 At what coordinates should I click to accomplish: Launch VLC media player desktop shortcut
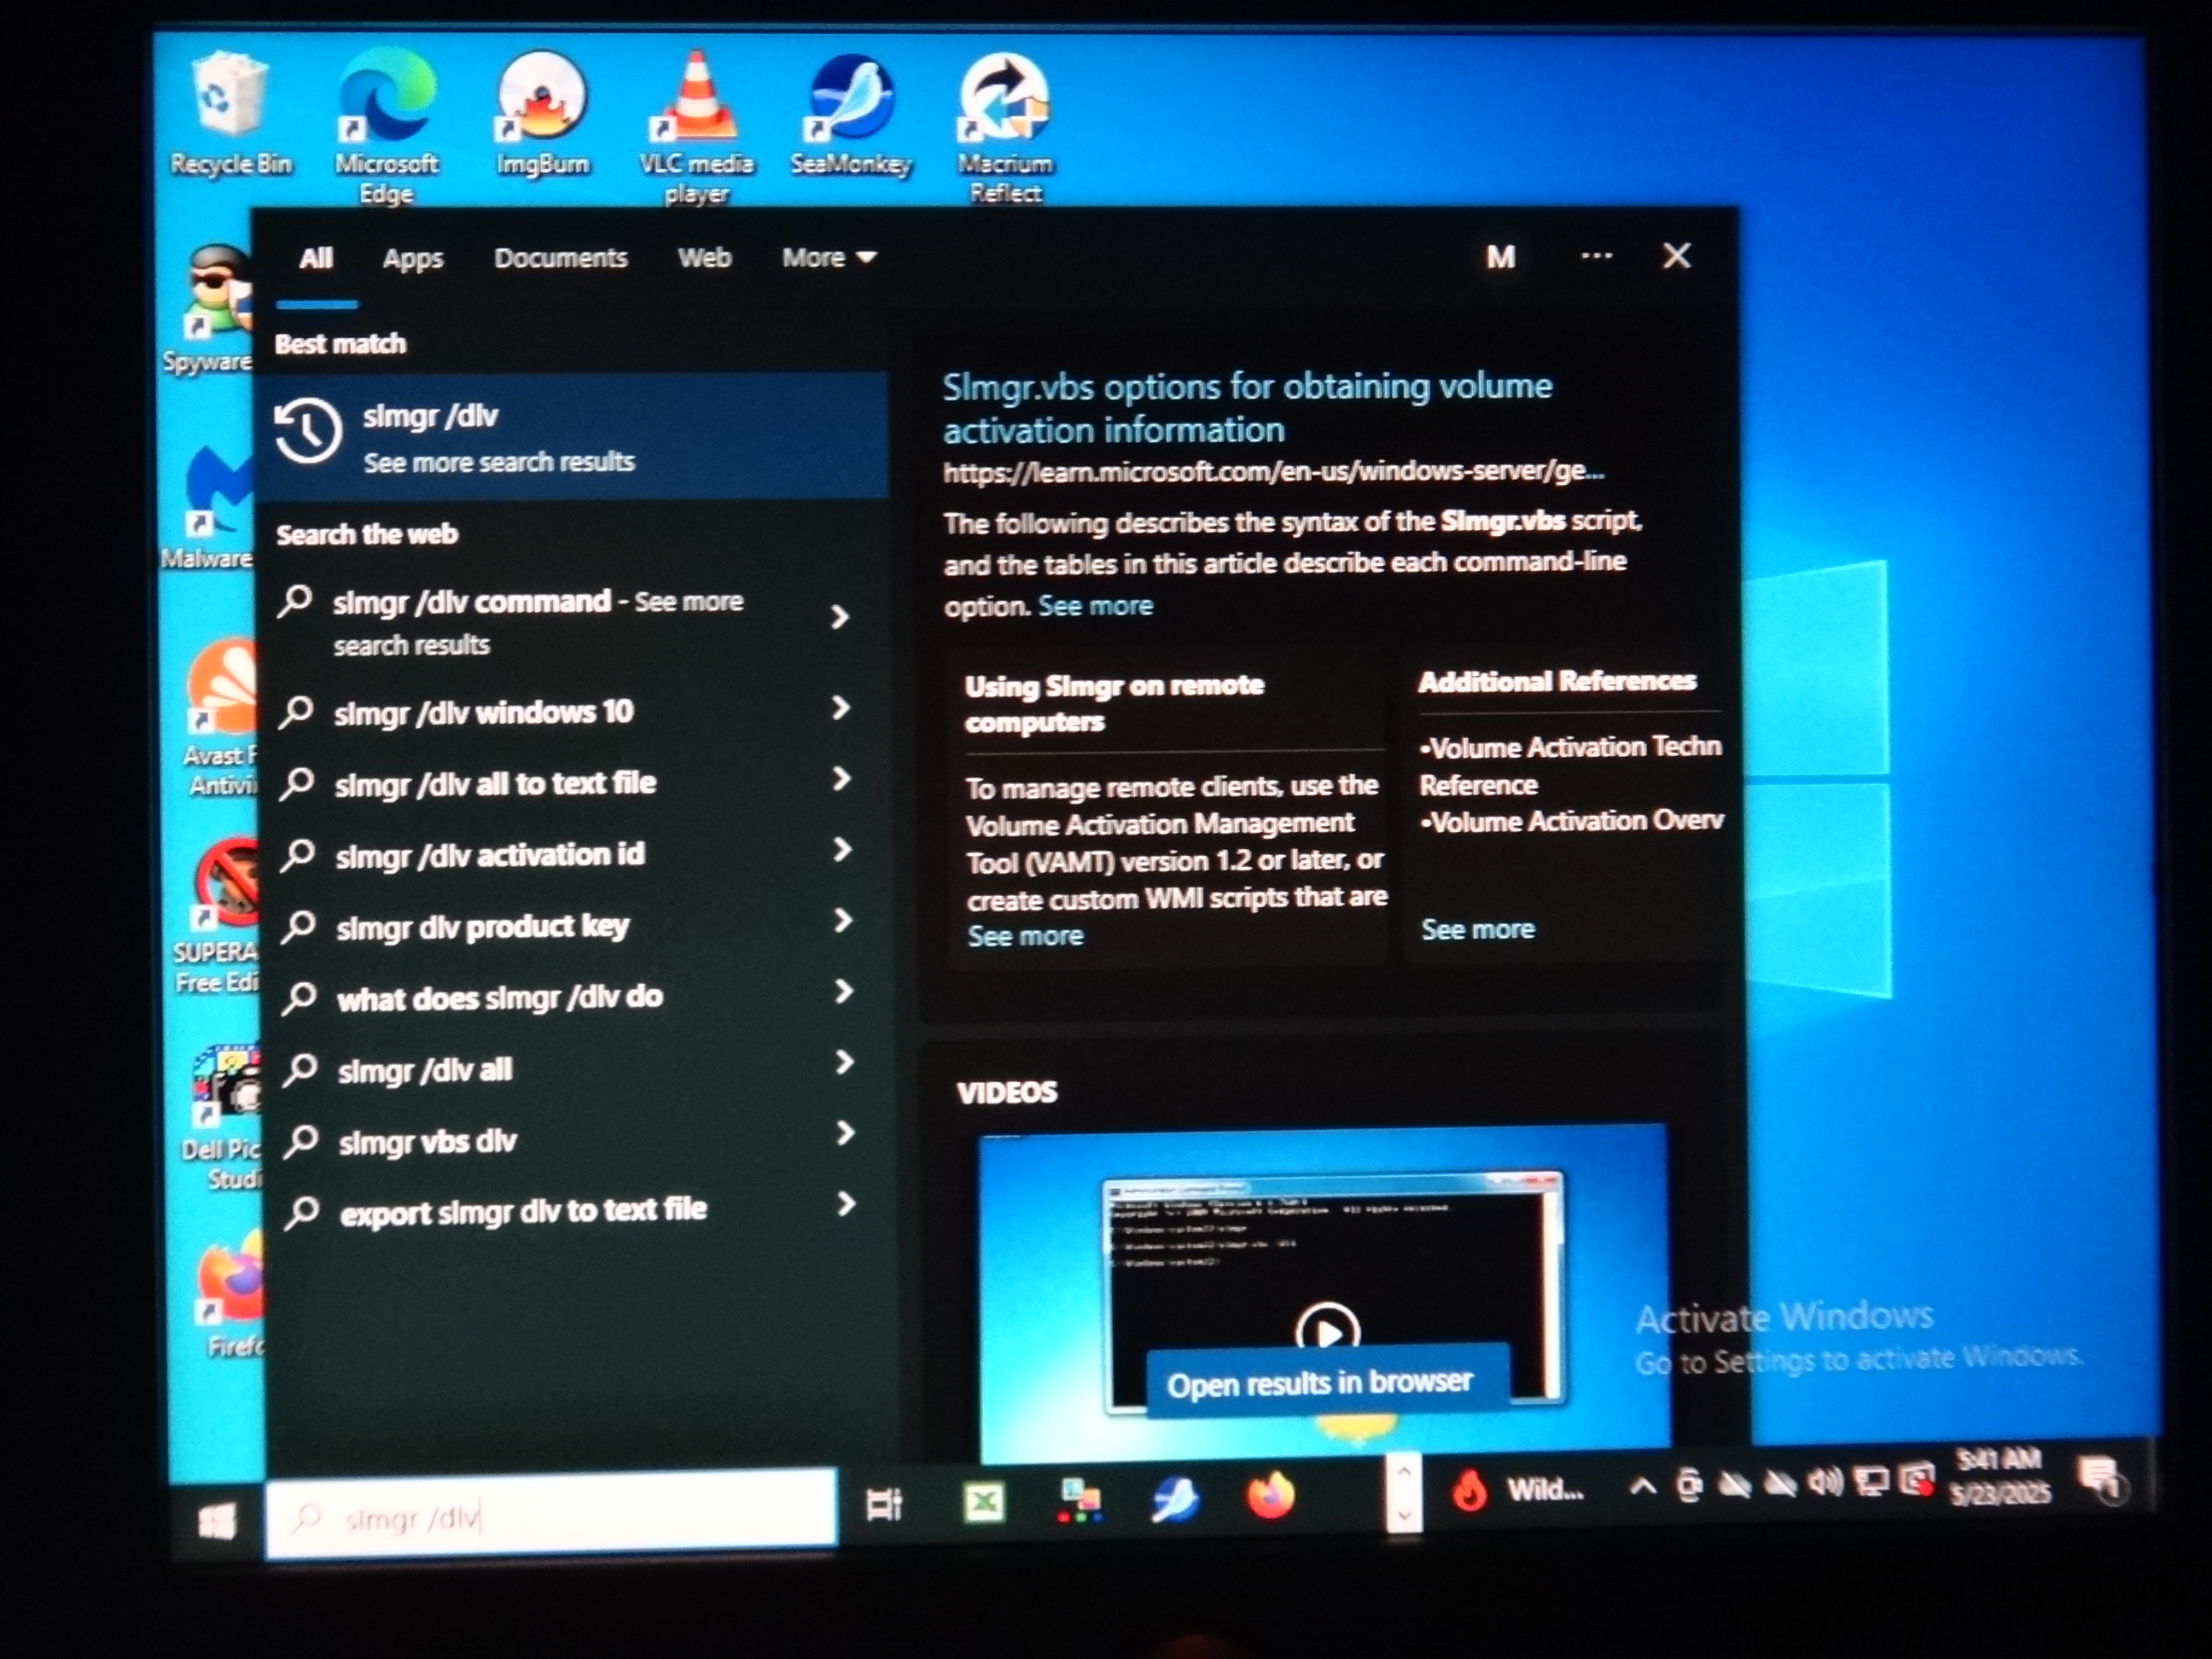coord(696,128)
